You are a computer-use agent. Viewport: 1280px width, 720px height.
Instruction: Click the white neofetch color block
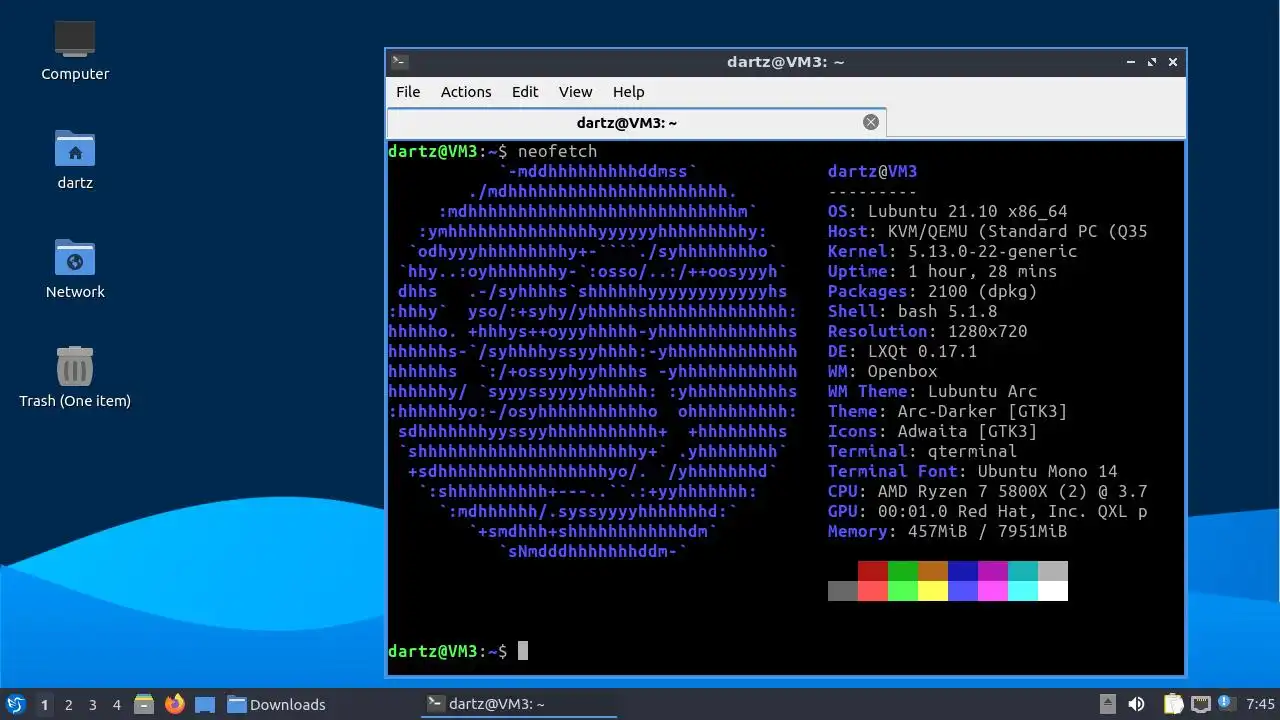click(1053, 591)
